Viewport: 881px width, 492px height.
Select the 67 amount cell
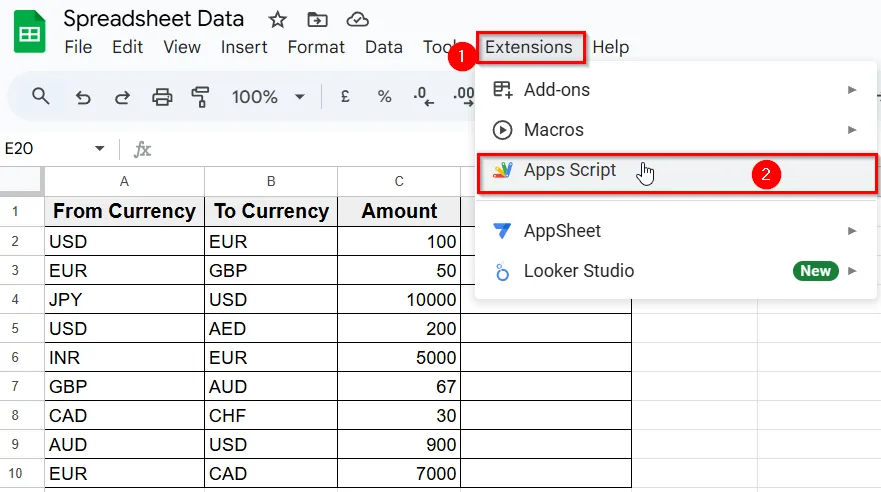(x=399, y=386)
